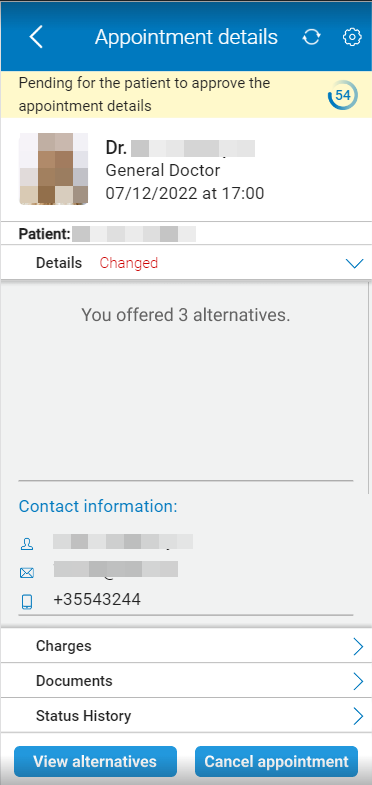
Task: Go back using the header arrow
Action: (36, 37)
